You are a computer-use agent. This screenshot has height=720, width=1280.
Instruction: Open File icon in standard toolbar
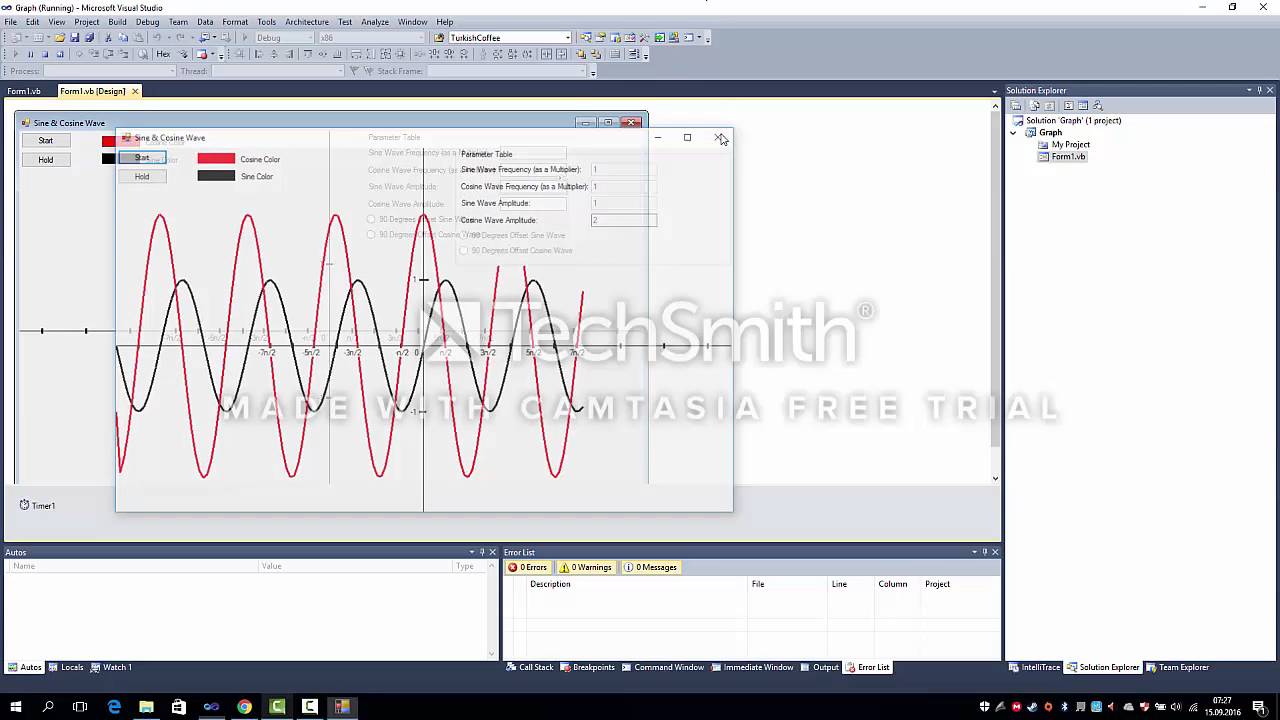[60, 38]
